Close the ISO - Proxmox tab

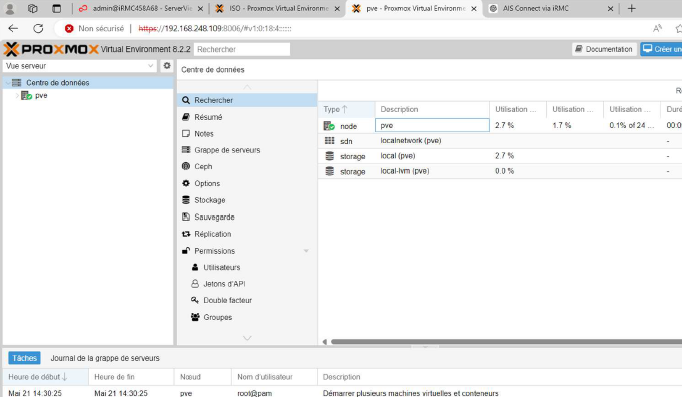(337, 9)
